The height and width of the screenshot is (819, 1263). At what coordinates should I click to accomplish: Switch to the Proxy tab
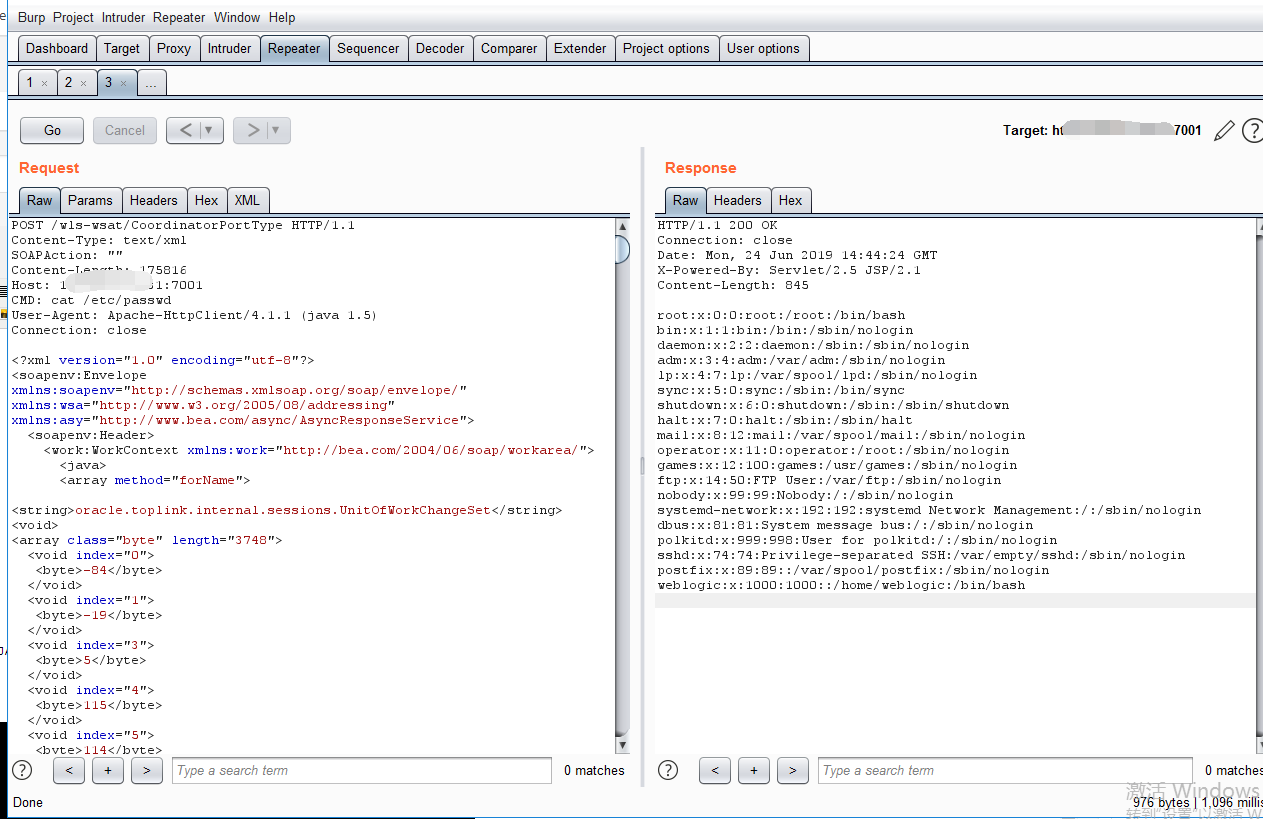click(x=174, y=48)
